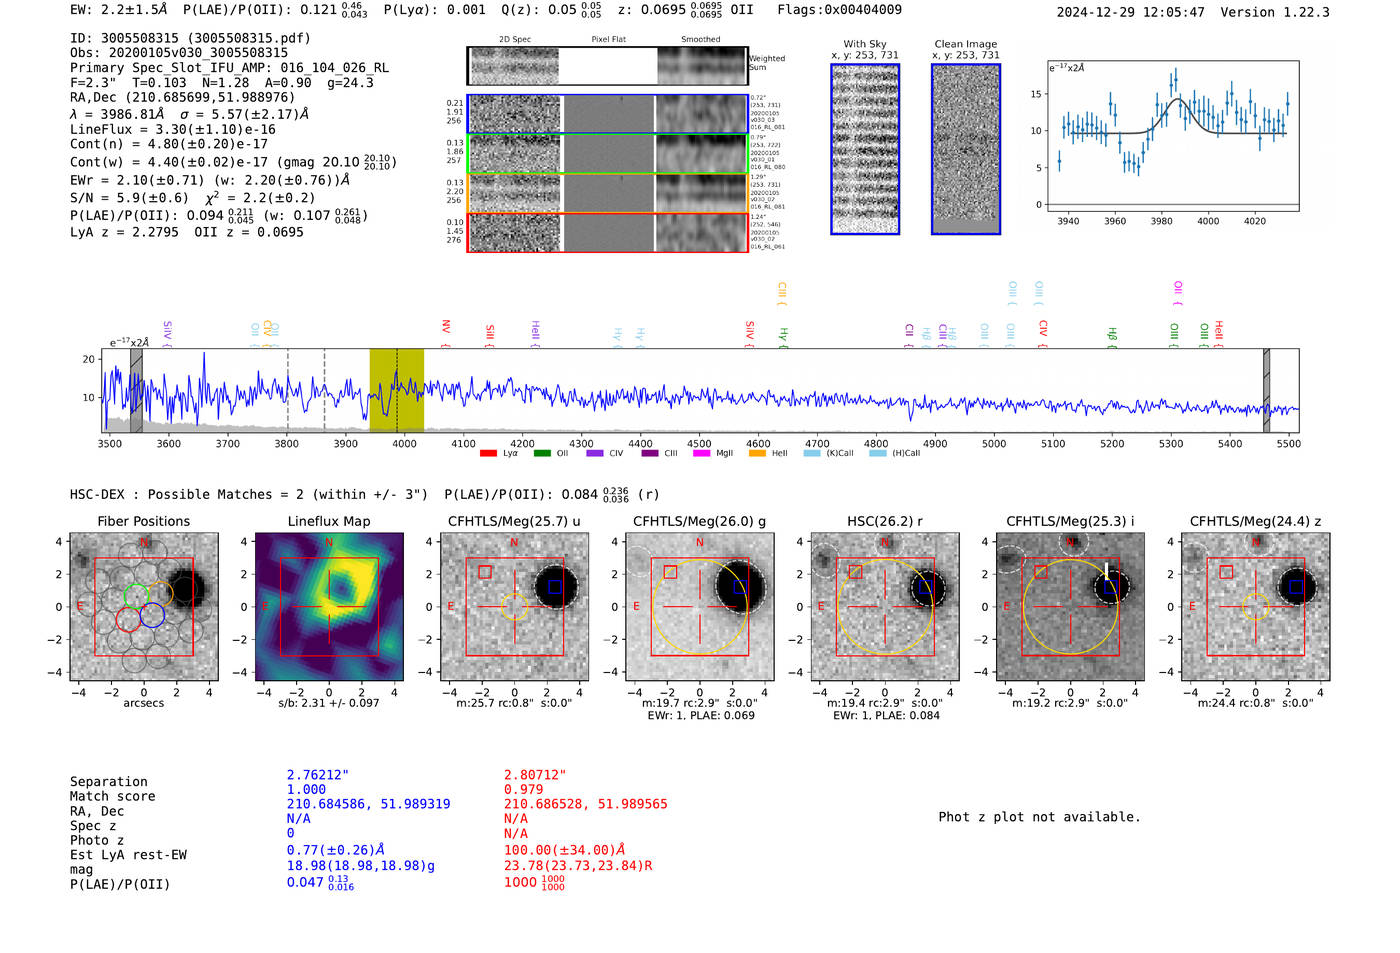
Task: Click the 2024-12-29 12:05:47 timestamp
Action: (1131, 12)
